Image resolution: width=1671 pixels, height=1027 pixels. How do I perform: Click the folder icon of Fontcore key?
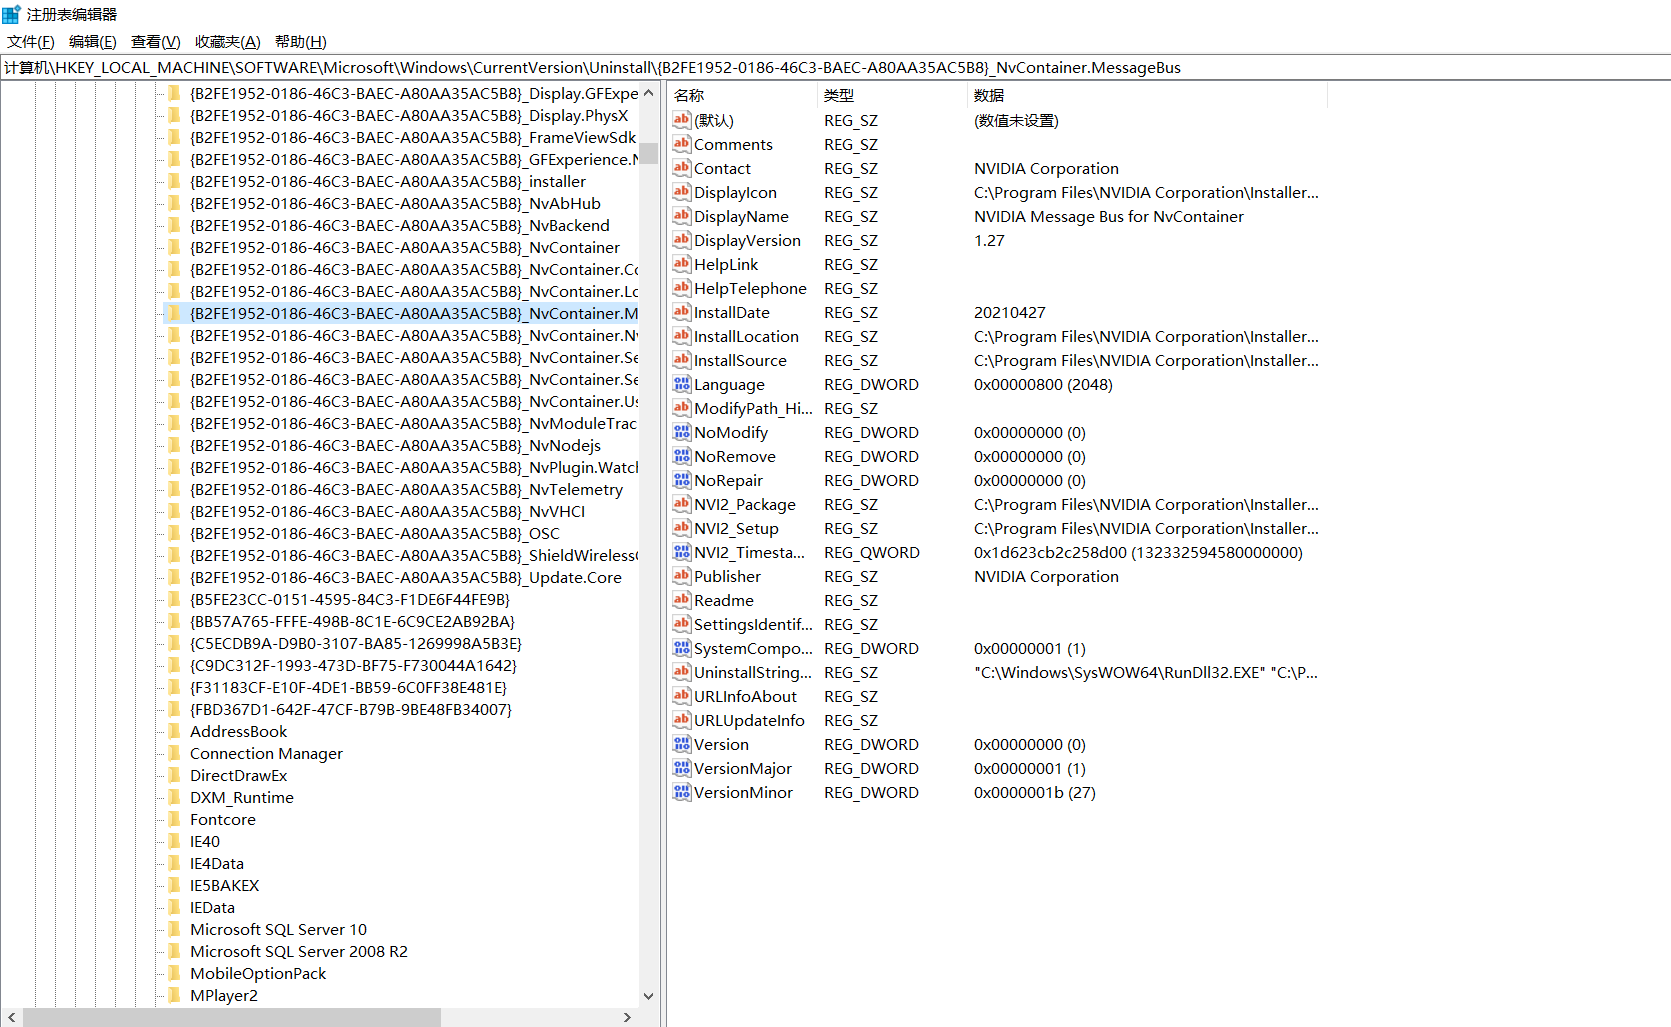(x=174, y=819)
